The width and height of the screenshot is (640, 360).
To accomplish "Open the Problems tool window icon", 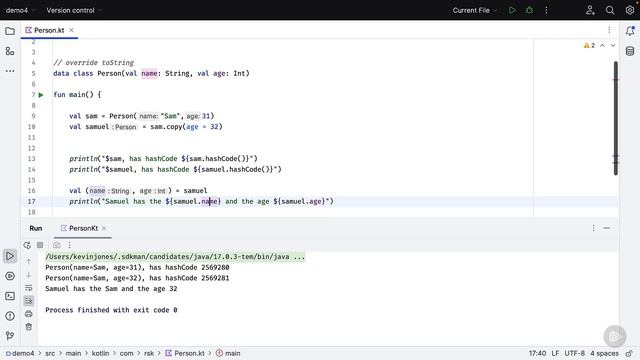I will click(x=10, y=316).
